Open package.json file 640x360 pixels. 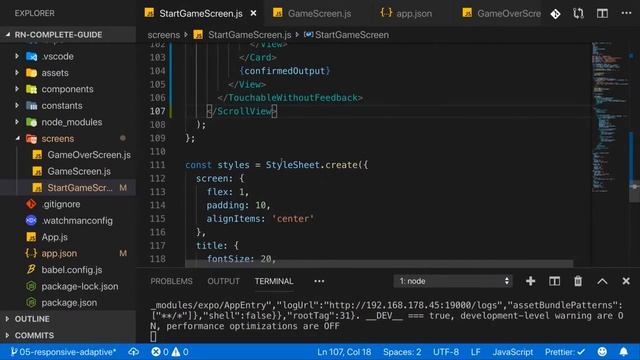(x=69, y=302)
